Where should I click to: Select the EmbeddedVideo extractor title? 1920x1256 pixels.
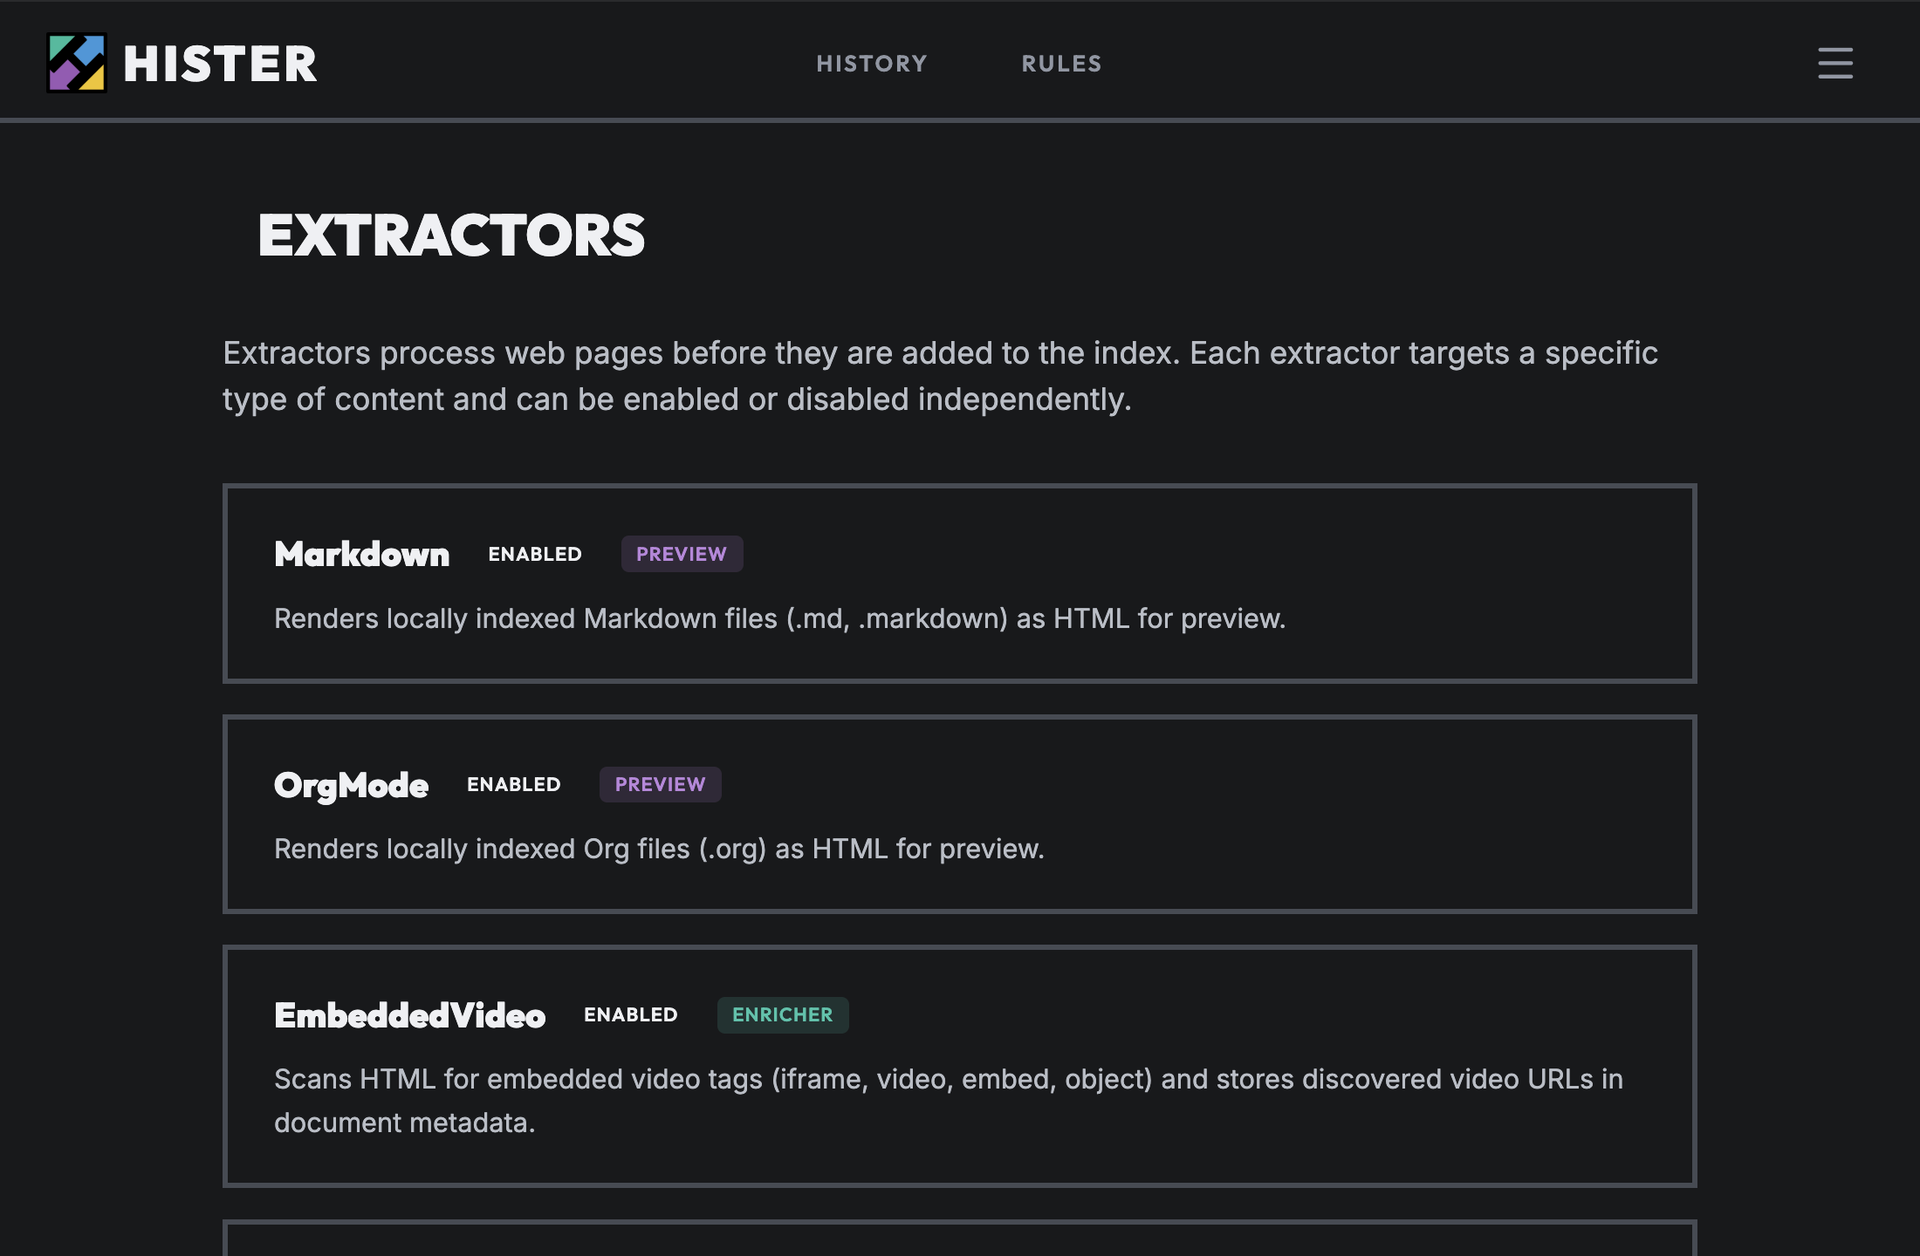click(410, 1015)
